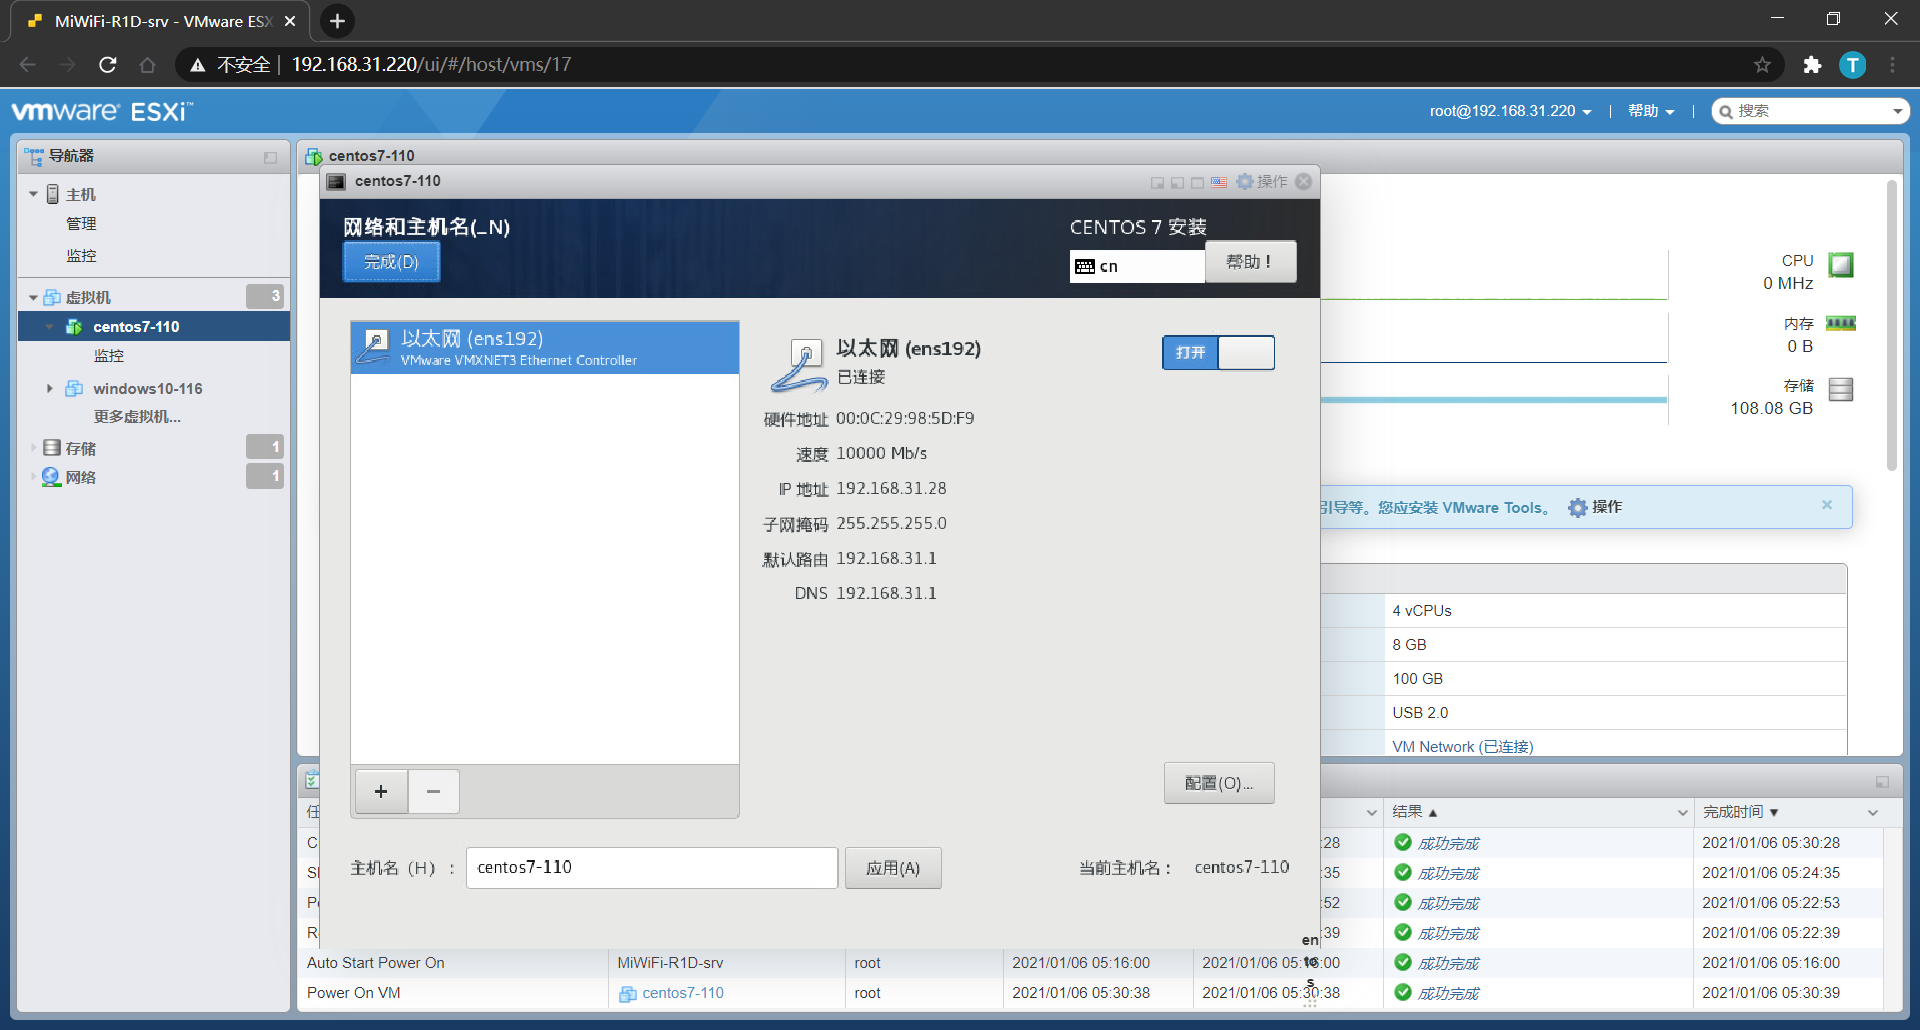Expand the windows10-116 tree node
This screenshot has width=1920, height=1030.
49,388
